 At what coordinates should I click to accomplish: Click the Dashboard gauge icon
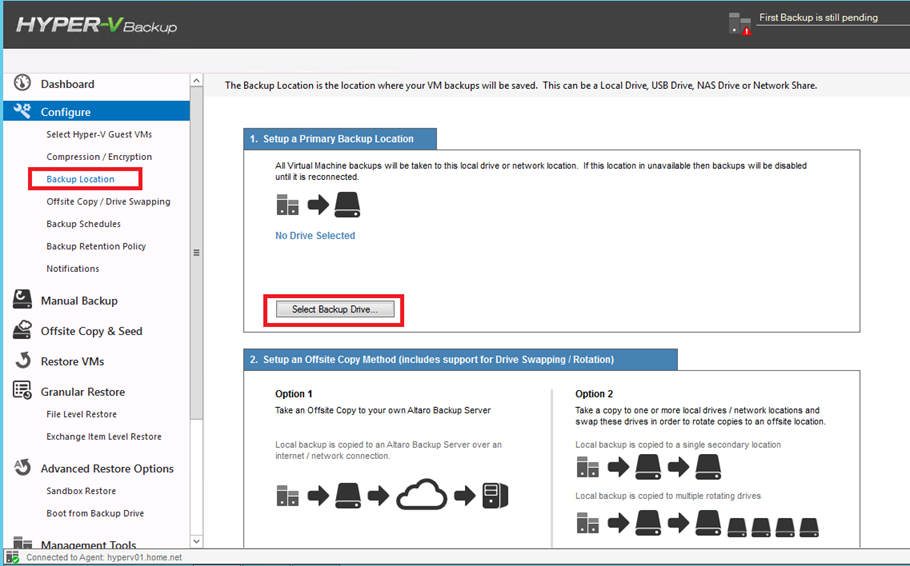click(23, 83)
